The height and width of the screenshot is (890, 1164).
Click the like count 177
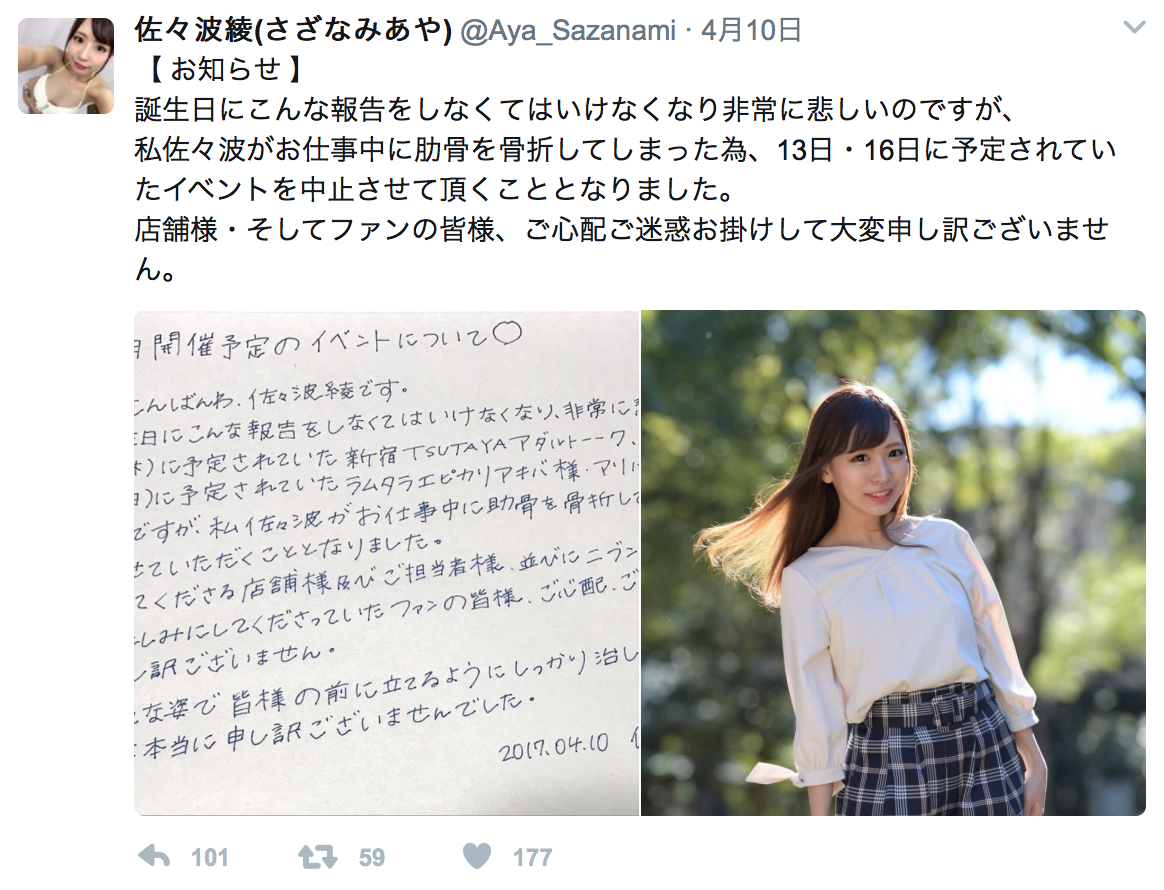(x=532, y=858)
